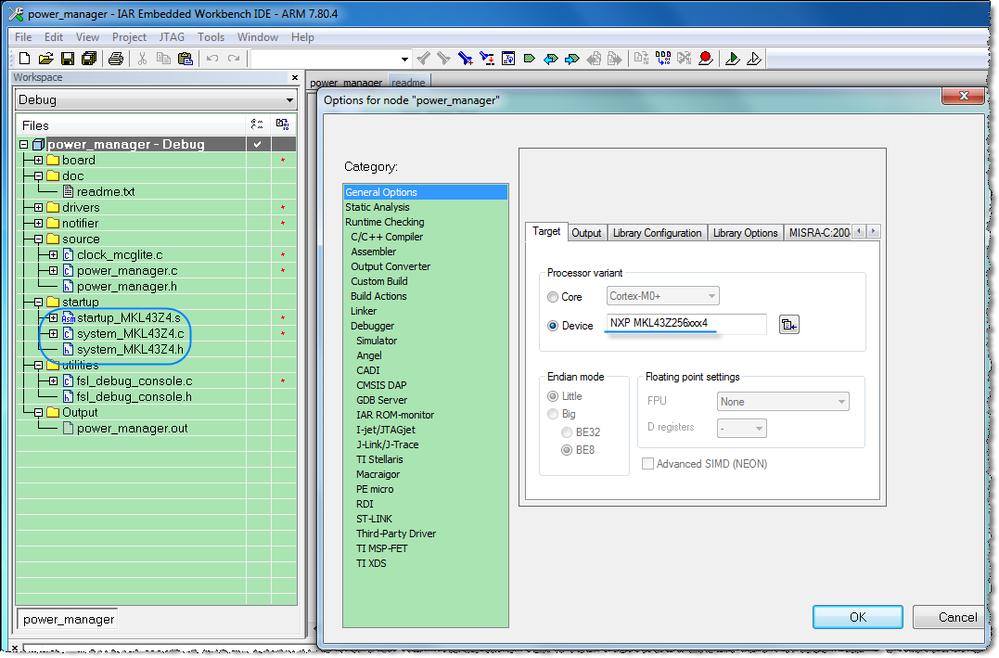Click the Download and Debug green arrow icon
This screenshot has height=658, width=999.
tap(732, 59)
